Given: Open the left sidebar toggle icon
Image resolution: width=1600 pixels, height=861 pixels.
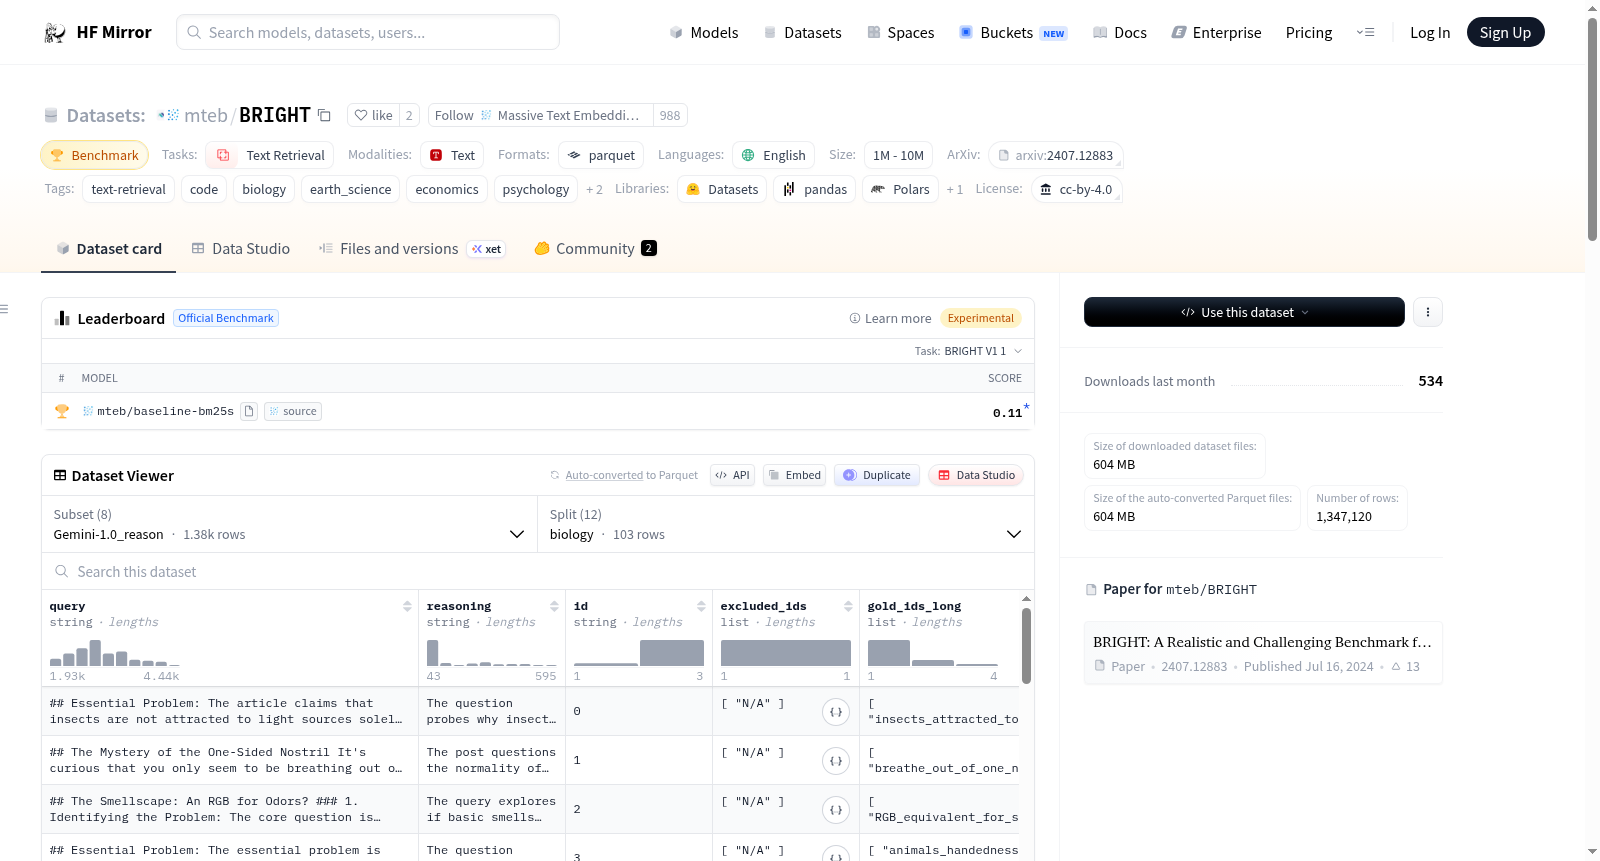Looking at the screenshot, I should click(x=4, y=309).
